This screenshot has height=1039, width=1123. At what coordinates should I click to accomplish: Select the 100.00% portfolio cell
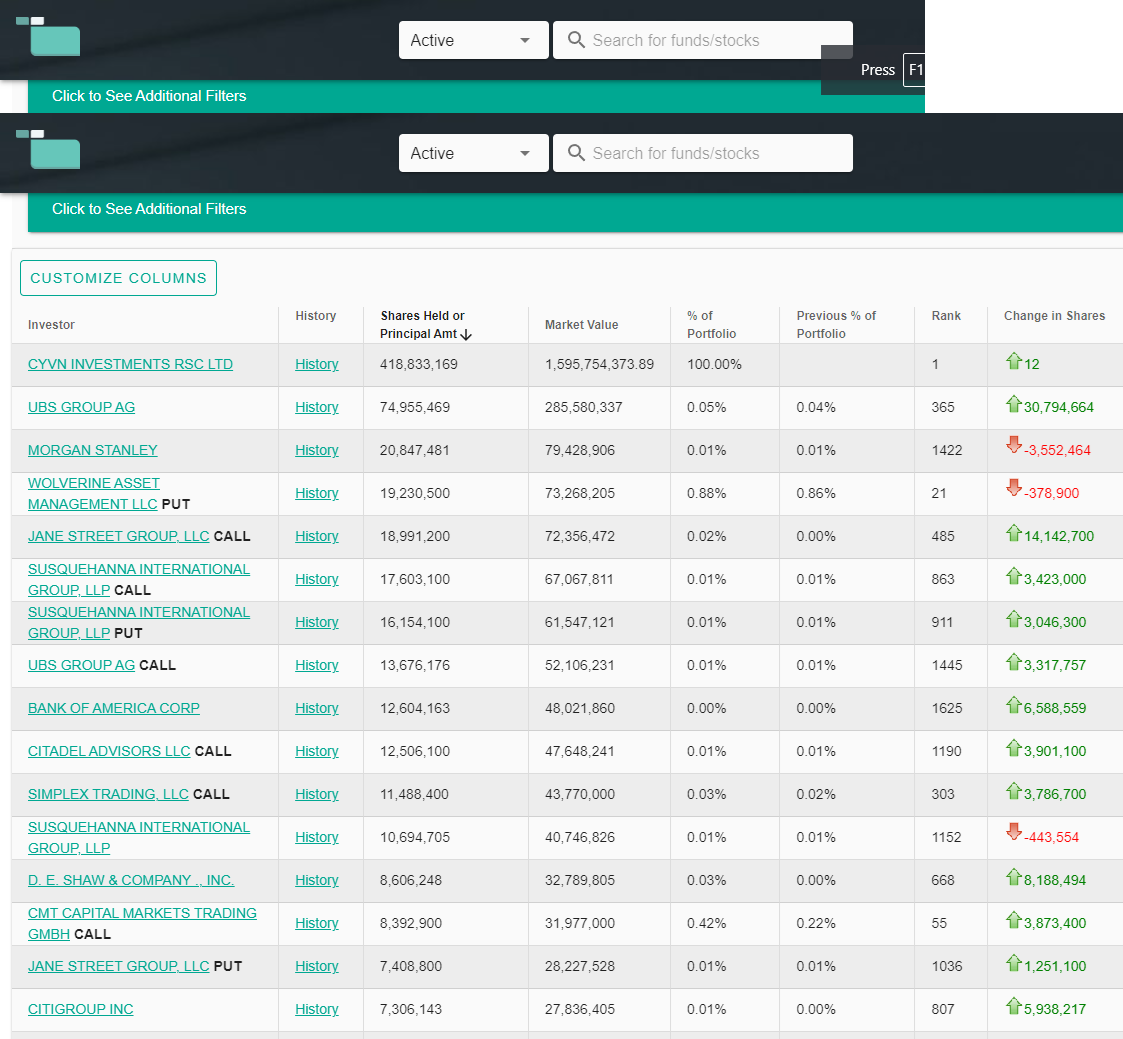click(714, 364)
